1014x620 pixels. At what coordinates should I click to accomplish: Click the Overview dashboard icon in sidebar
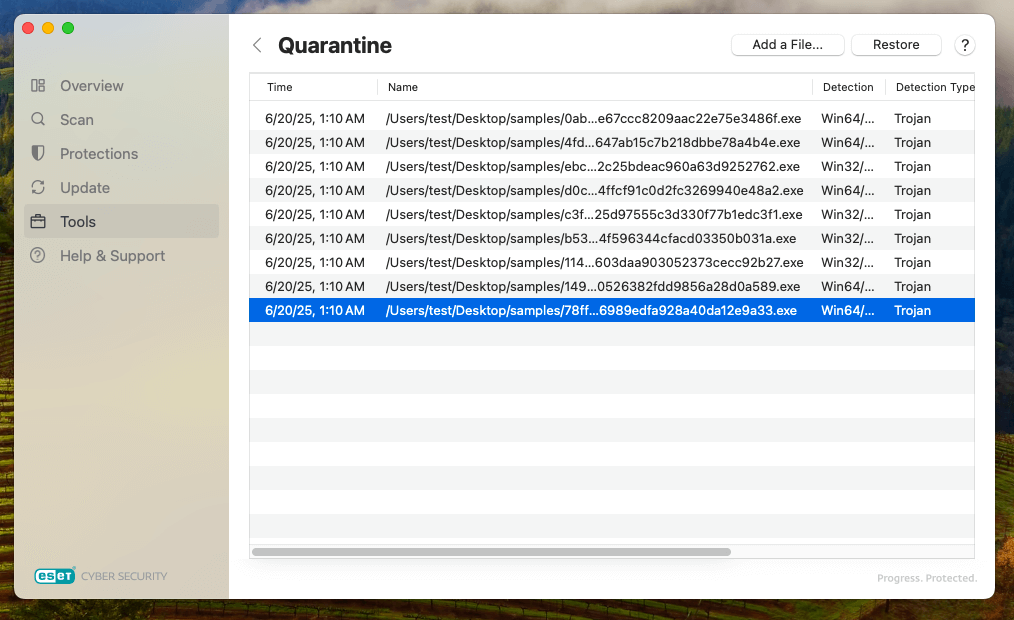point(38,85)
